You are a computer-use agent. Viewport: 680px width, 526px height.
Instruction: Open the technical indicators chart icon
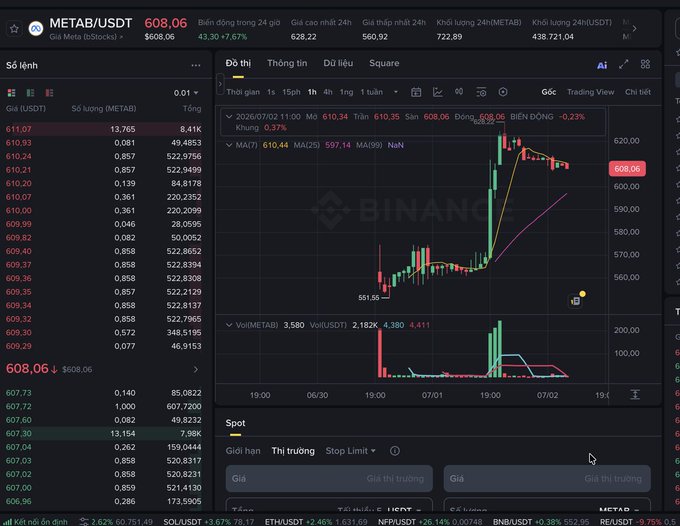coord(438,92)
